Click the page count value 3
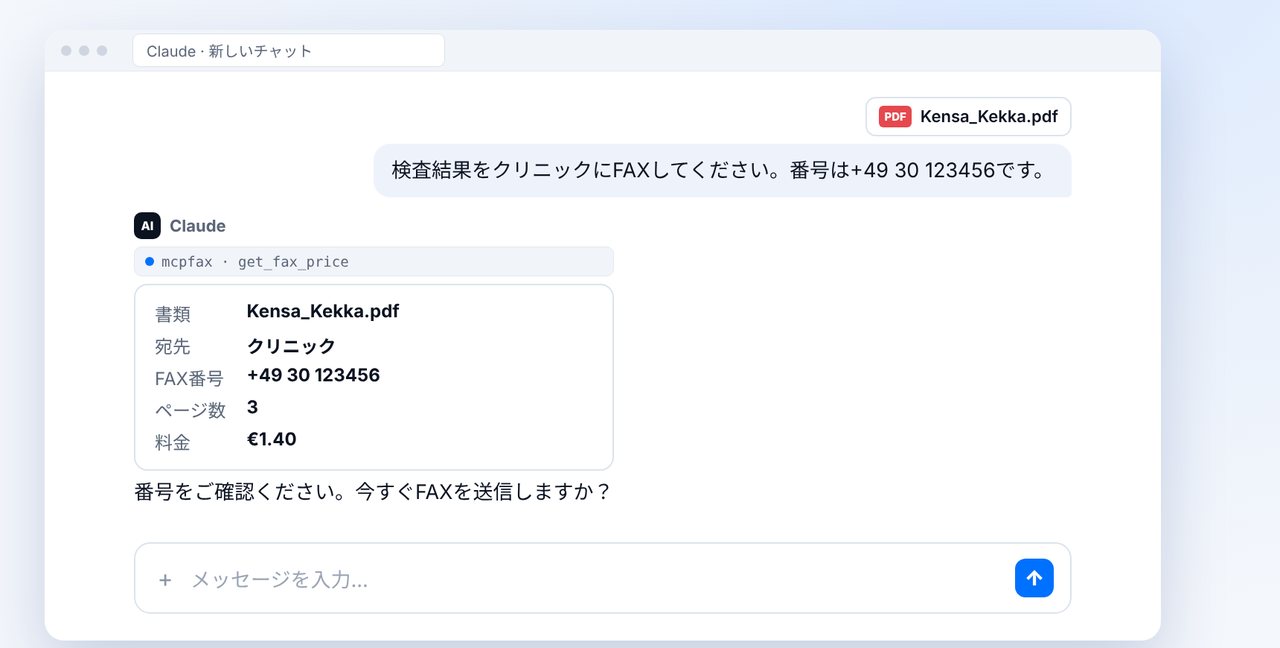Image resolution: width=1280 pixels, height=648 pixels. 252,407
